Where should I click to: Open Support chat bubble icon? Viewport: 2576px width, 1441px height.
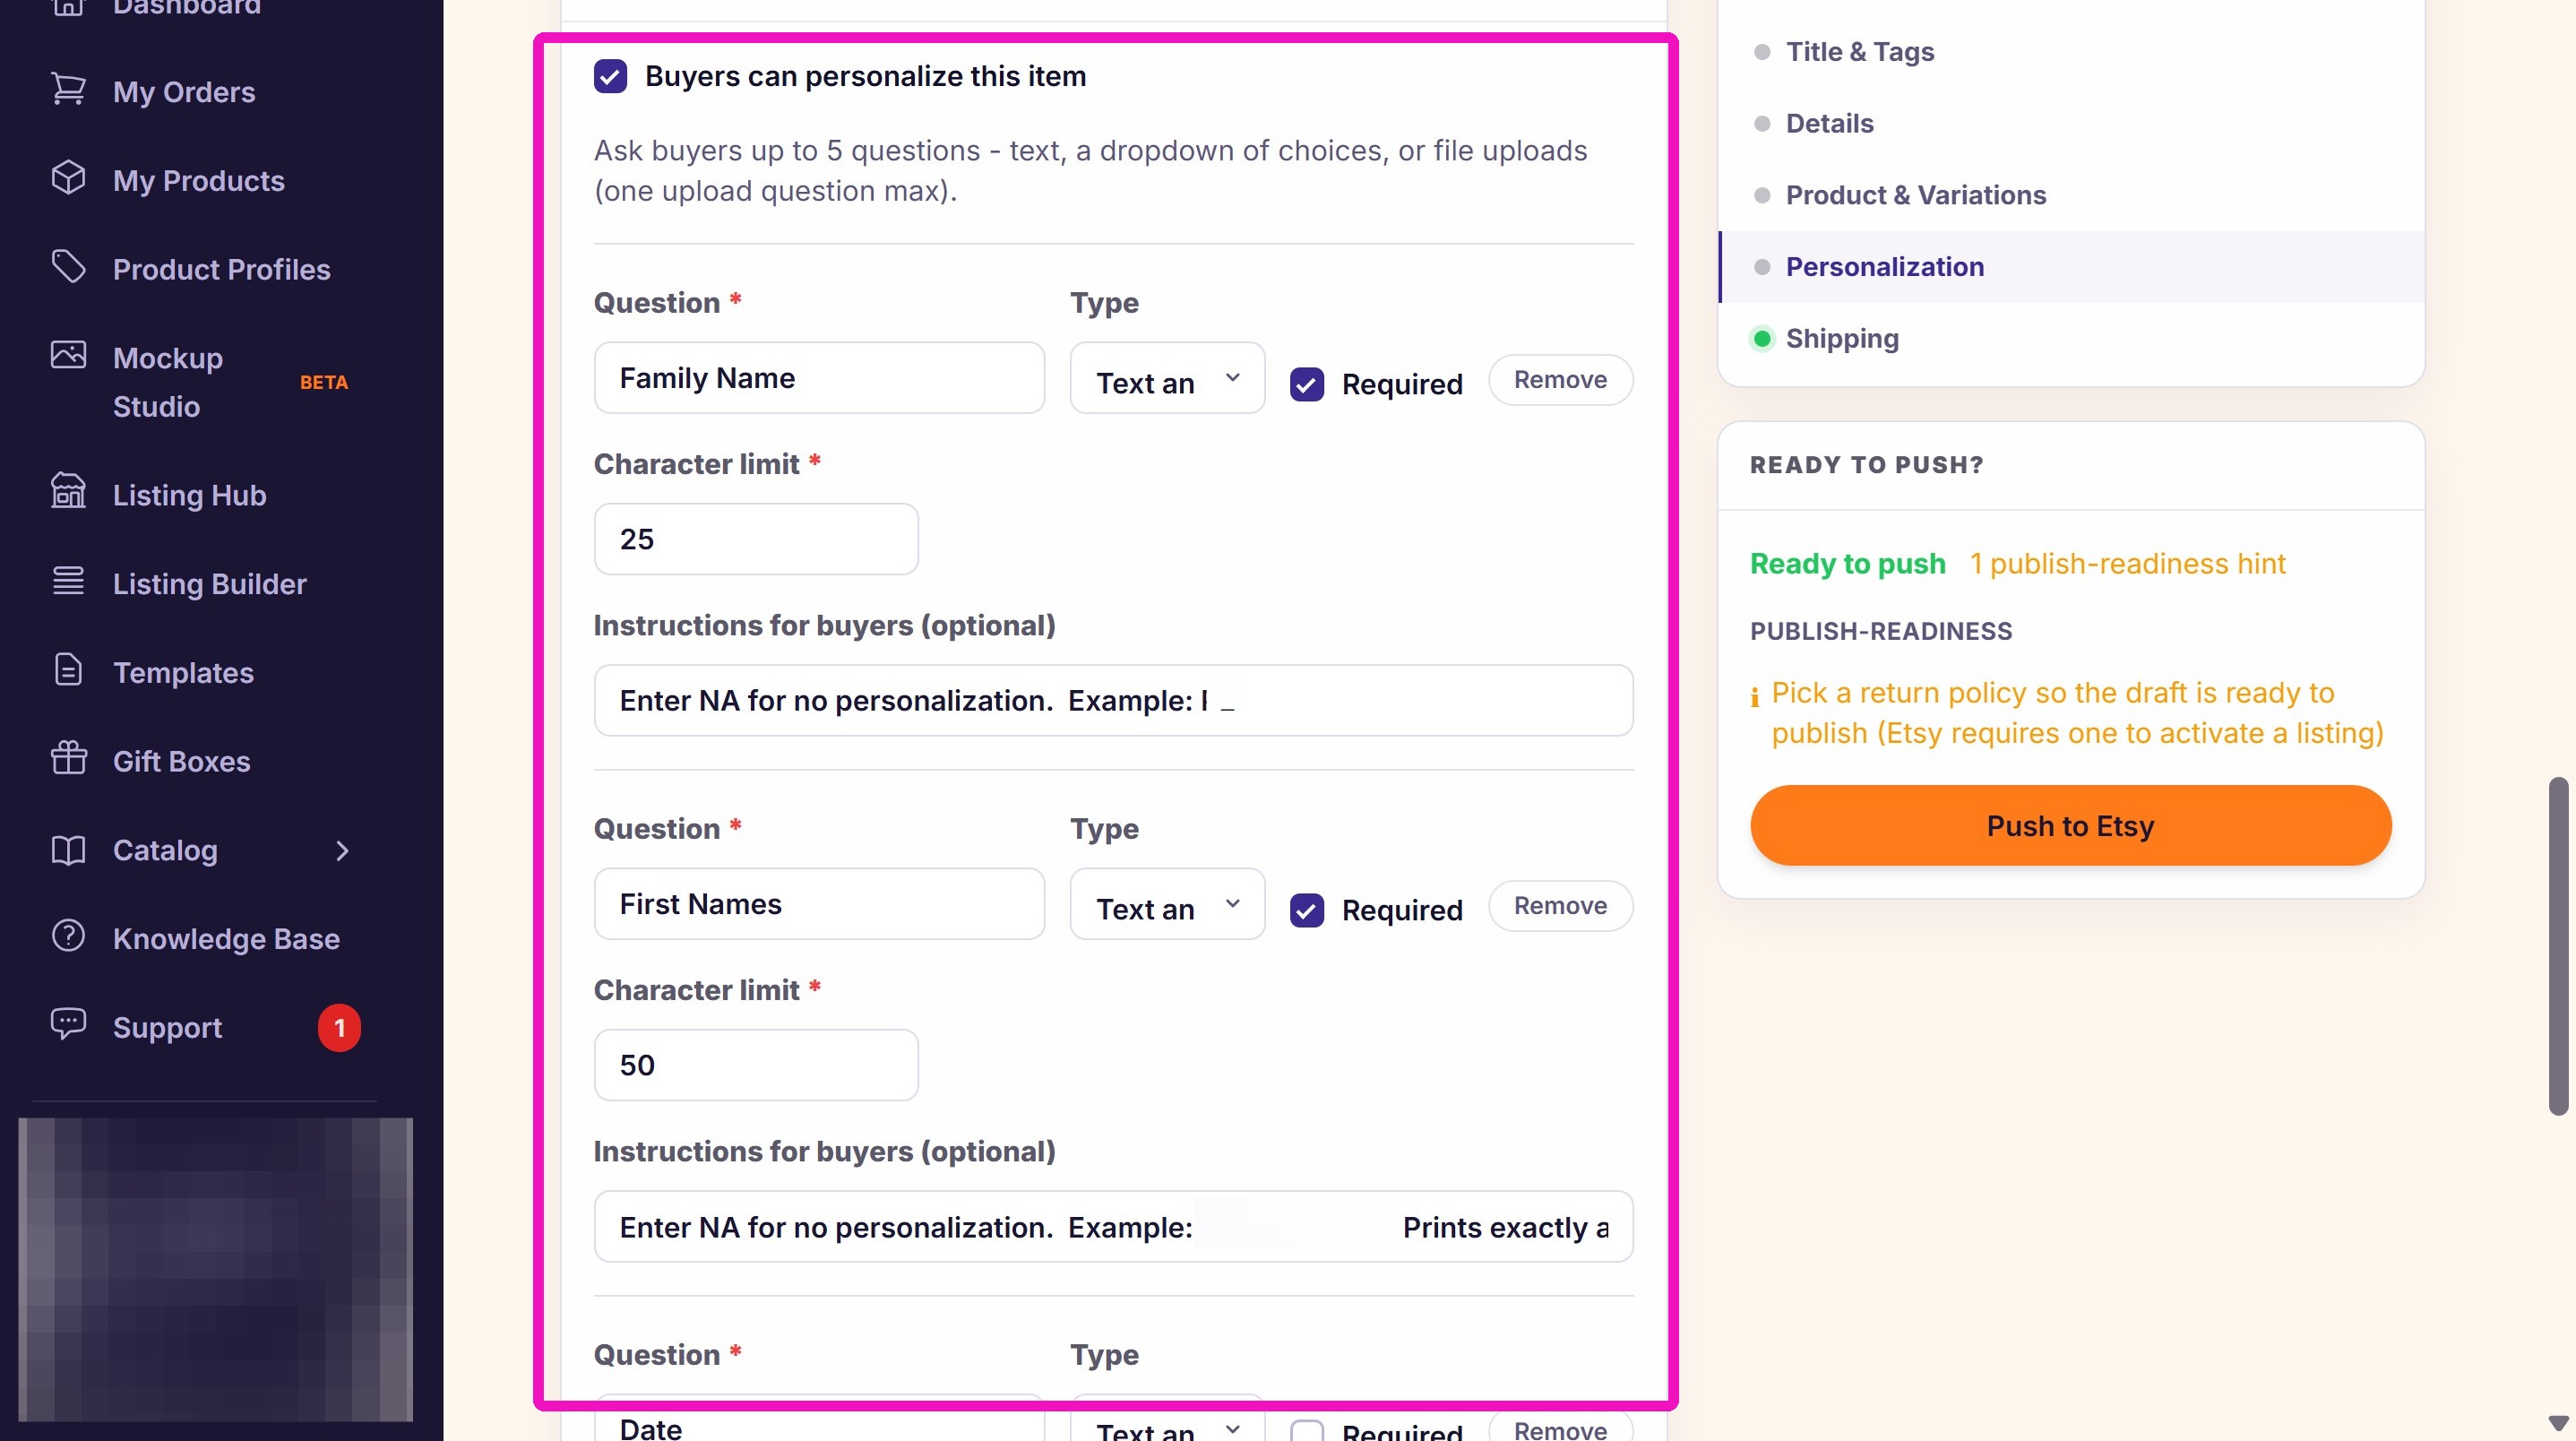coord(68,1025)
